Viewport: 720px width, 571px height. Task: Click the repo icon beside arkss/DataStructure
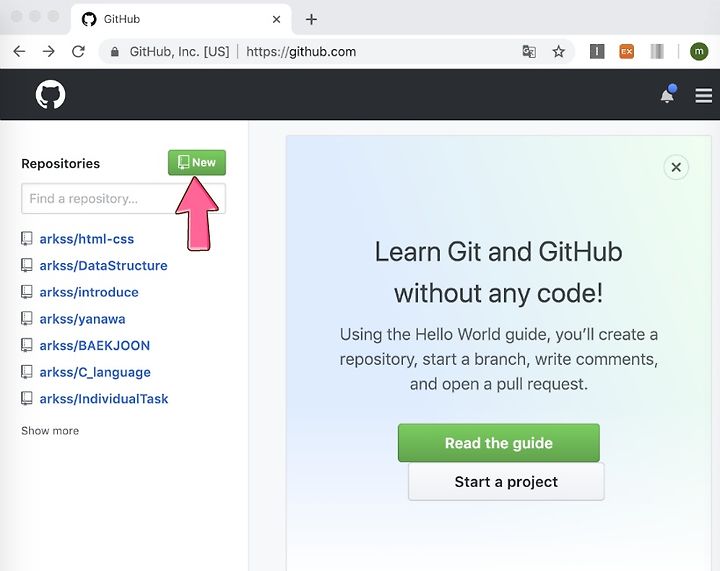click(x=27, y=265)
